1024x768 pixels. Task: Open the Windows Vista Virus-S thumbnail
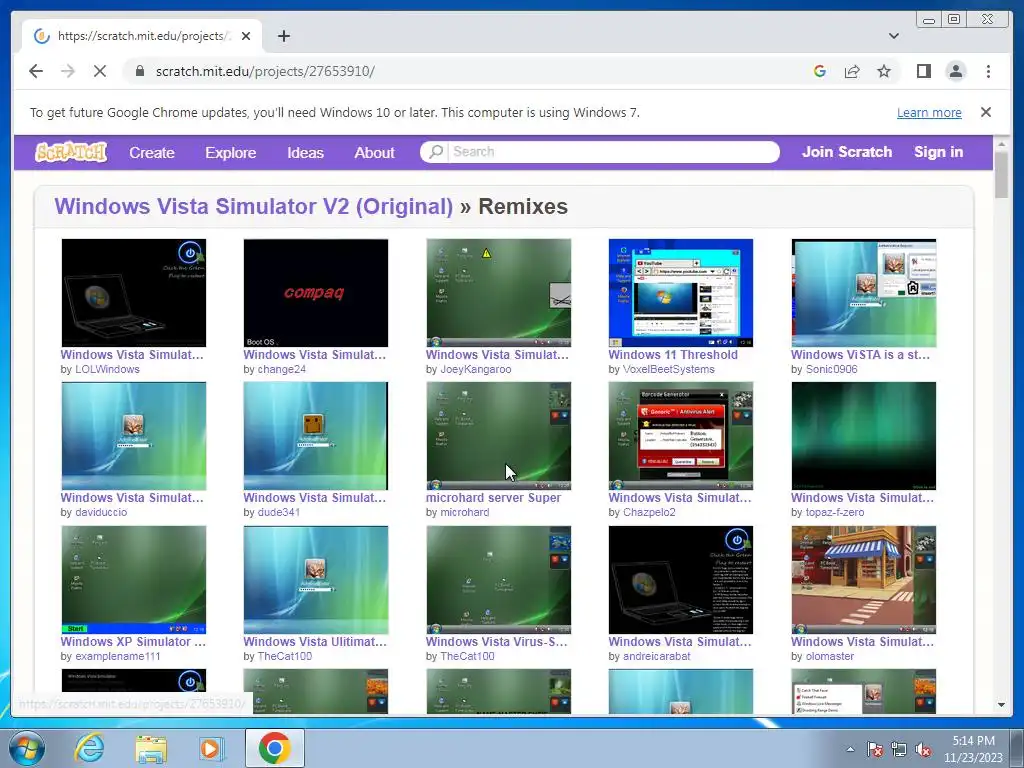tap(498, 580)
